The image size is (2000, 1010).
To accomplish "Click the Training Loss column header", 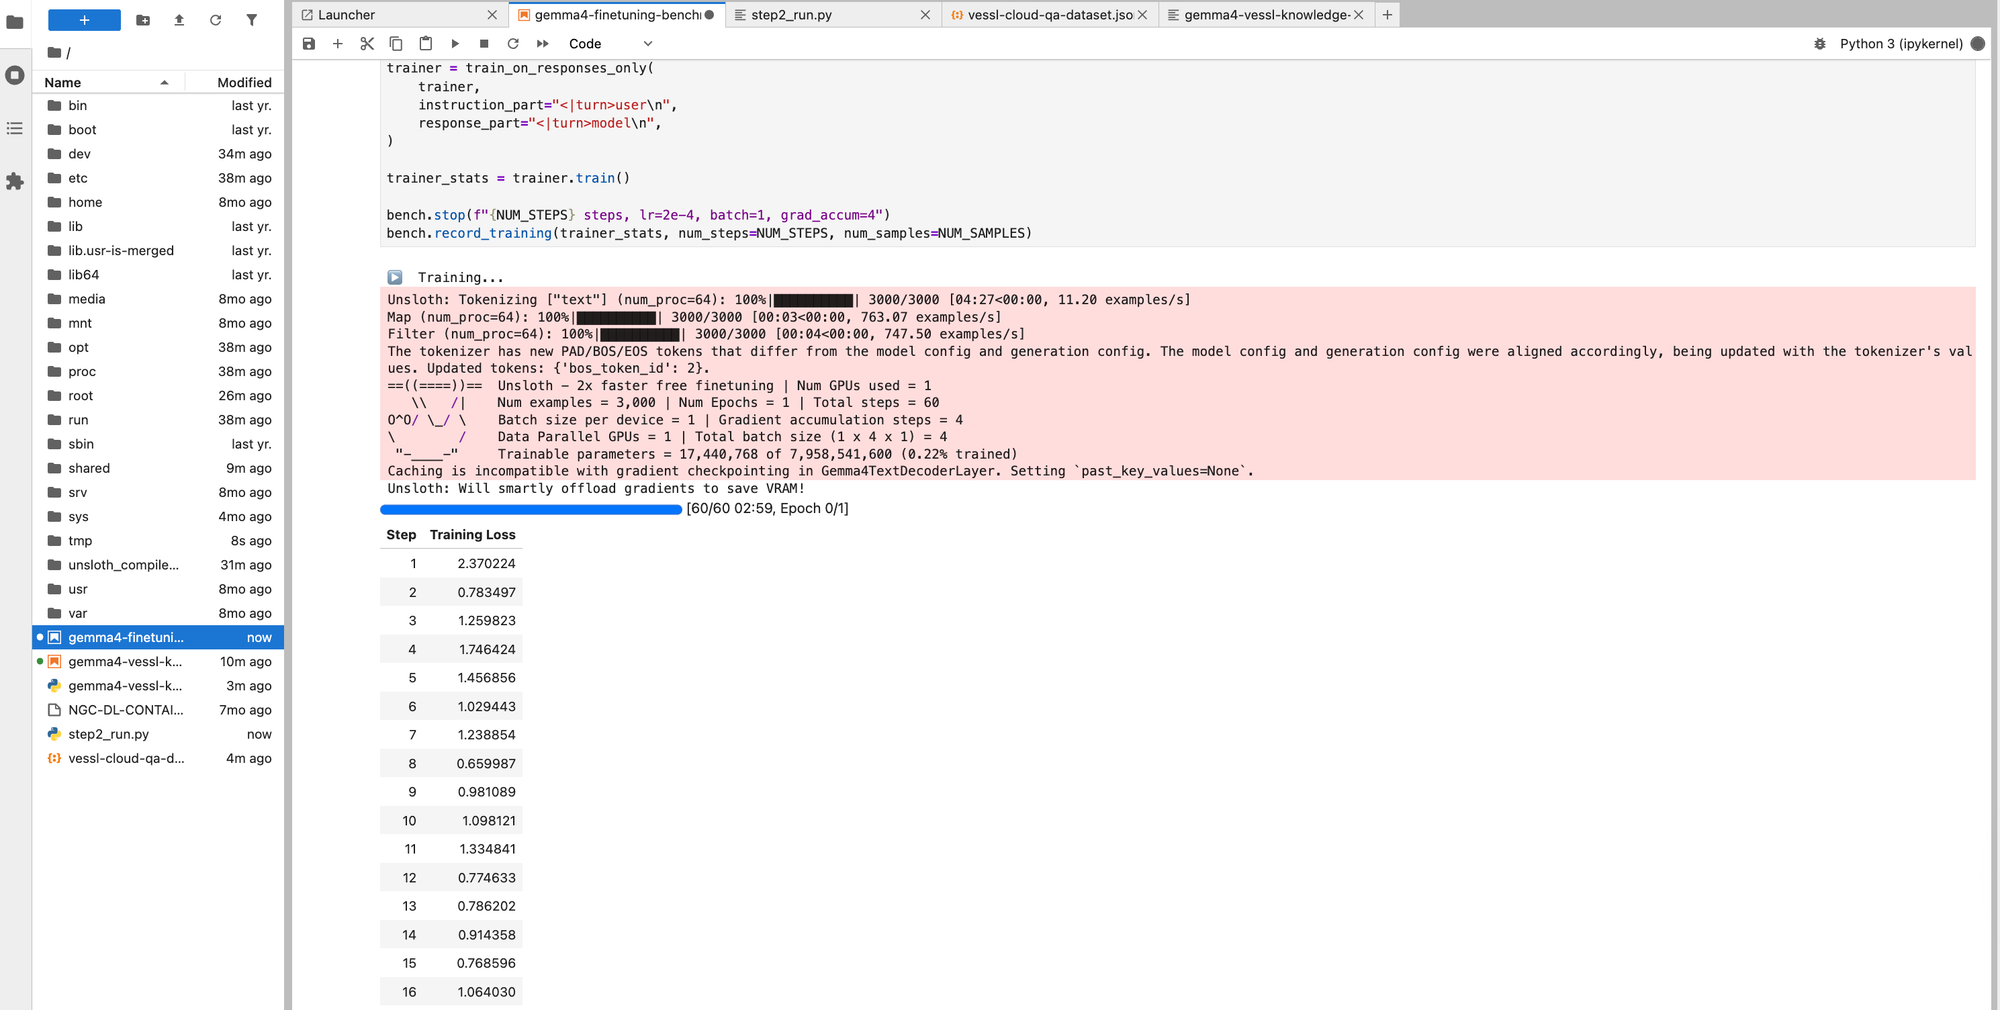I will pos(473,535).
